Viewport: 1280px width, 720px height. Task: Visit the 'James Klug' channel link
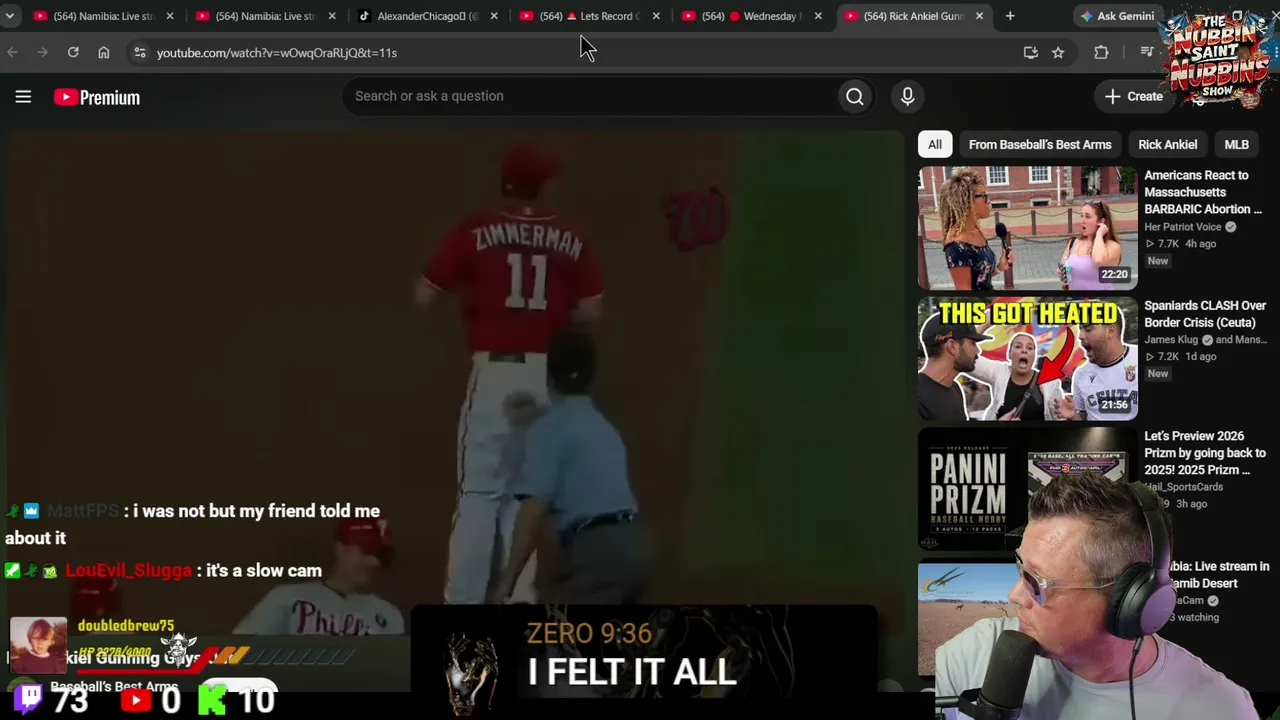point(1171,340)
